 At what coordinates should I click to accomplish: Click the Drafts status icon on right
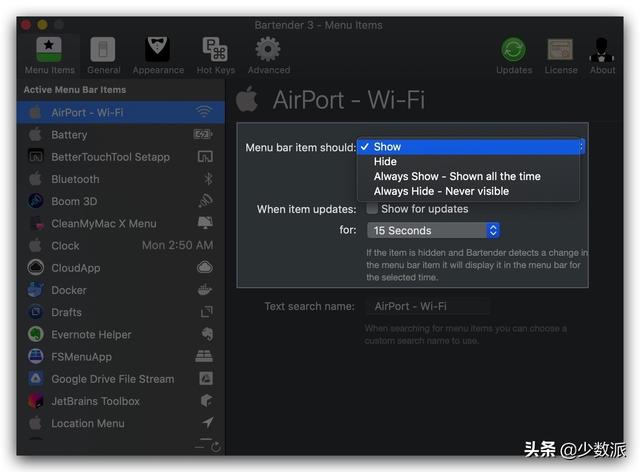[207, 312]
